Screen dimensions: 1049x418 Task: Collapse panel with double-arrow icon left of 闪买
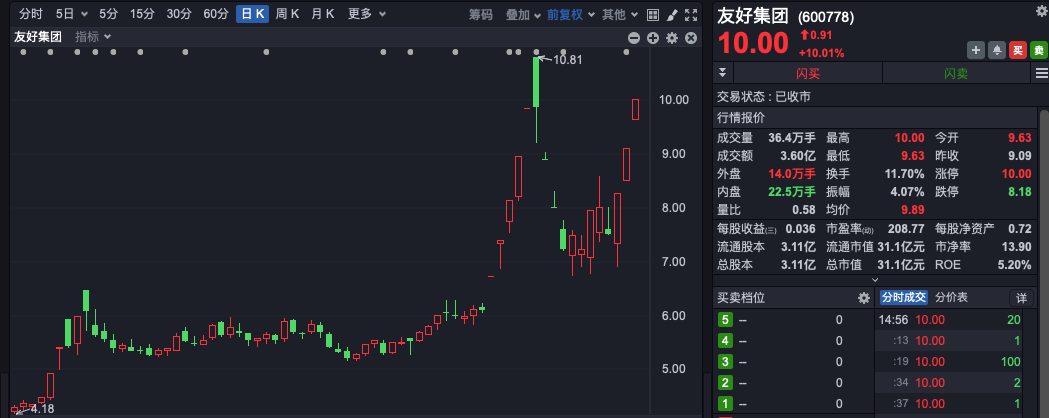coord(723,73)
